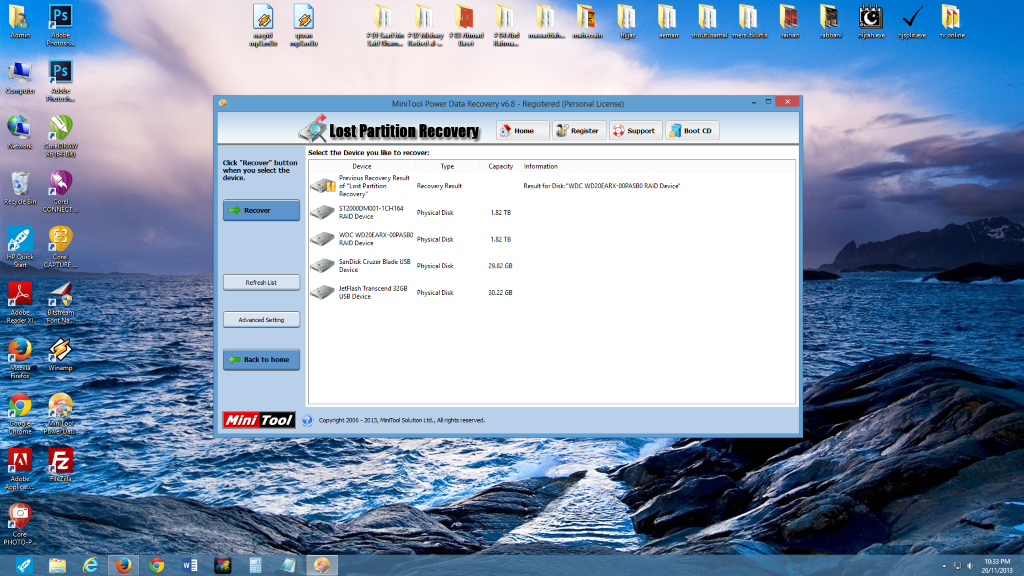This screenshot has height=576, width=1024.
Task: Select the rabbani folder on the desktop
Action: coord(830,22)
